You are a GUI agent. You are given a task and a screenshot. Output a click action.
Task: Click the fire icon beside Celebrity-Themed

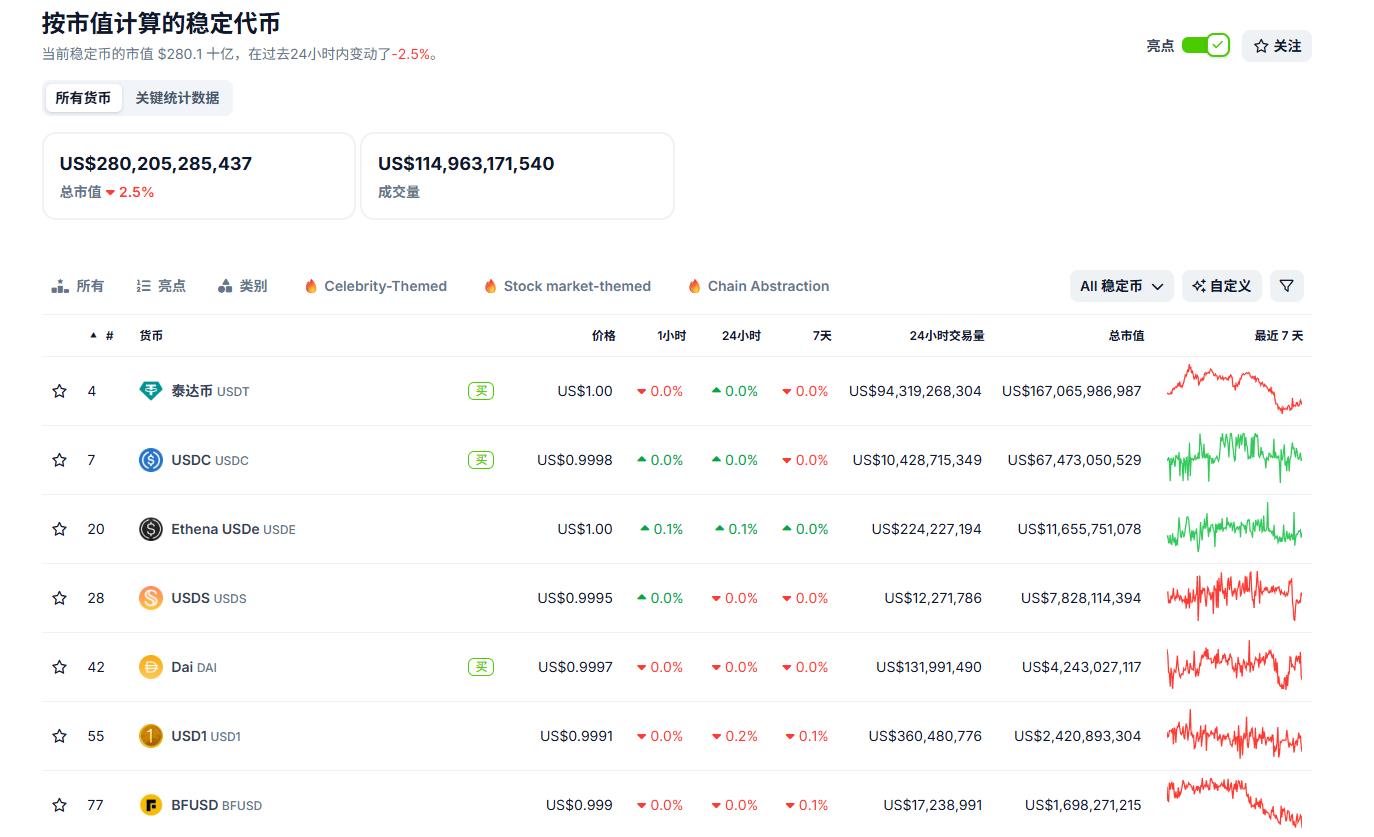point(311,286)
